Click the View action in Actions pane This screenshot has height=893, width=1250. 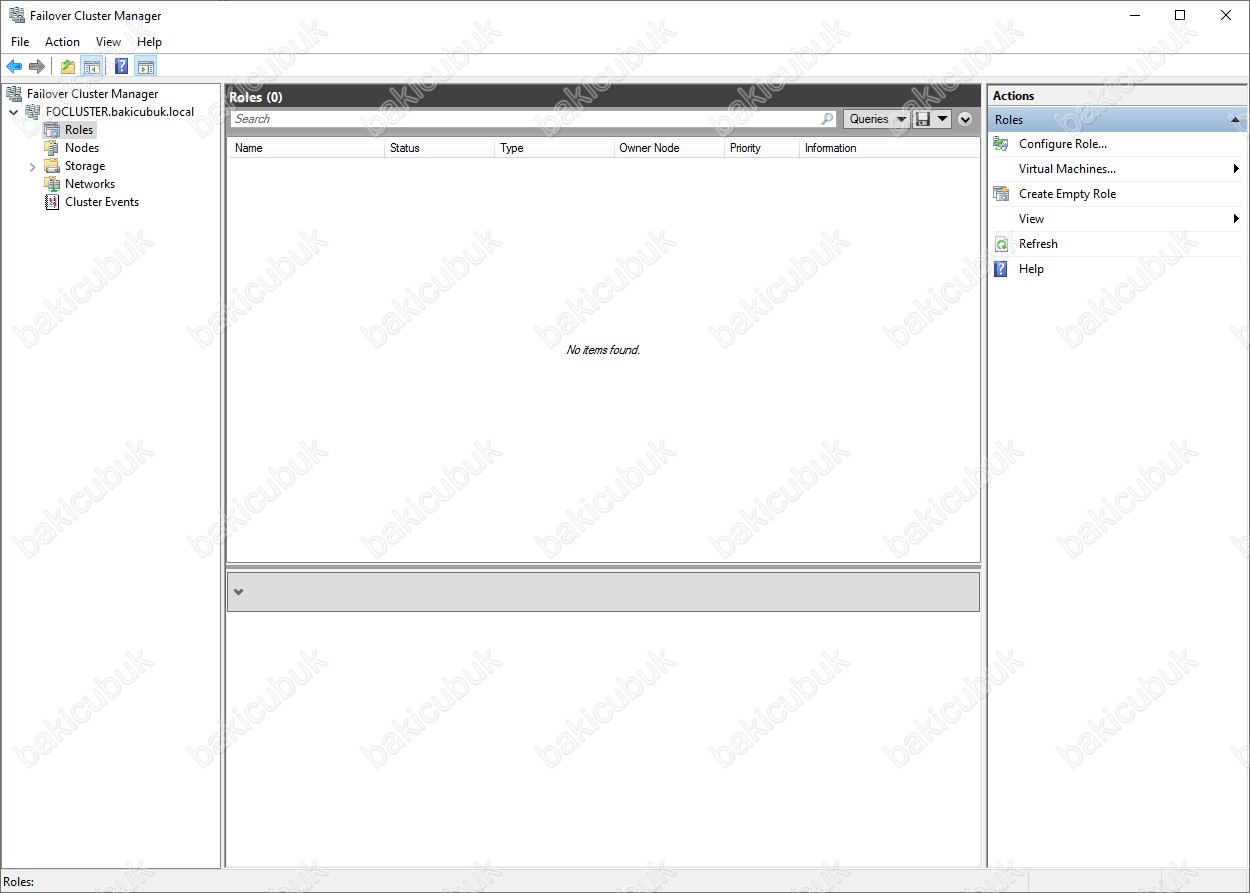[x=1031, y=219]
